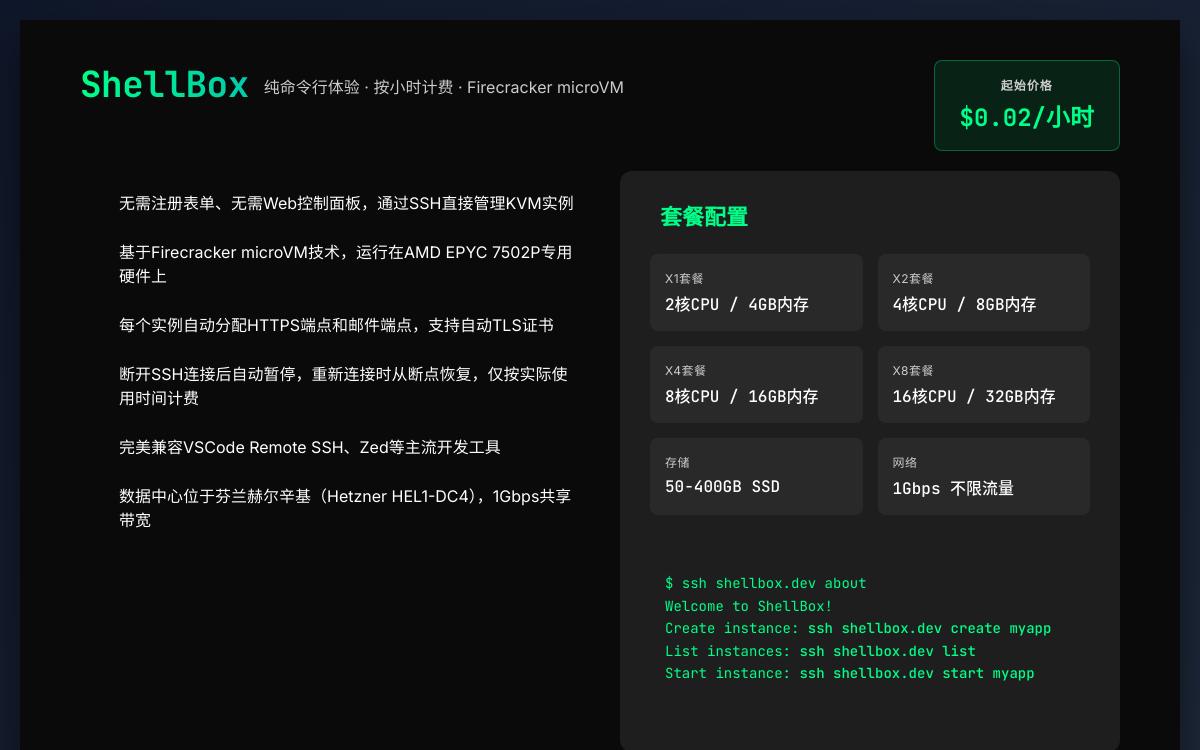
Task: Click the 存储 SSD card
Action: [x=756, y=476]
